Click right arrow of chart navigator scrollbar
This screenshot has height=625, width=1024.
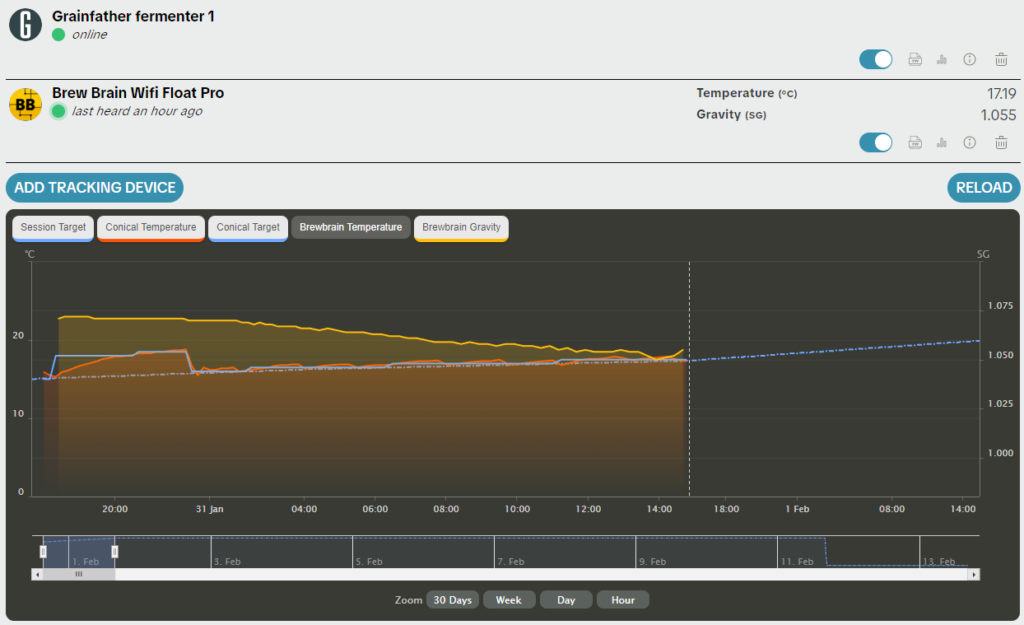pos(975,575)
